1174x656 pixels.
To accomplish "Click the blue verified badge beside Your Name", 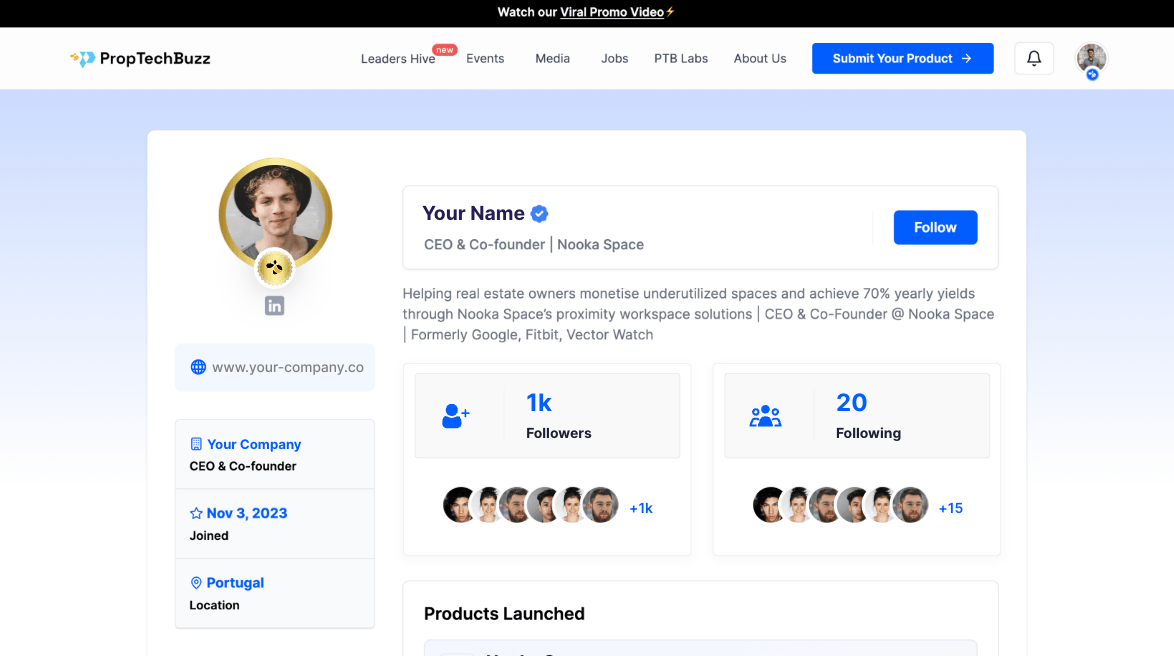I will tap(539, 213).
